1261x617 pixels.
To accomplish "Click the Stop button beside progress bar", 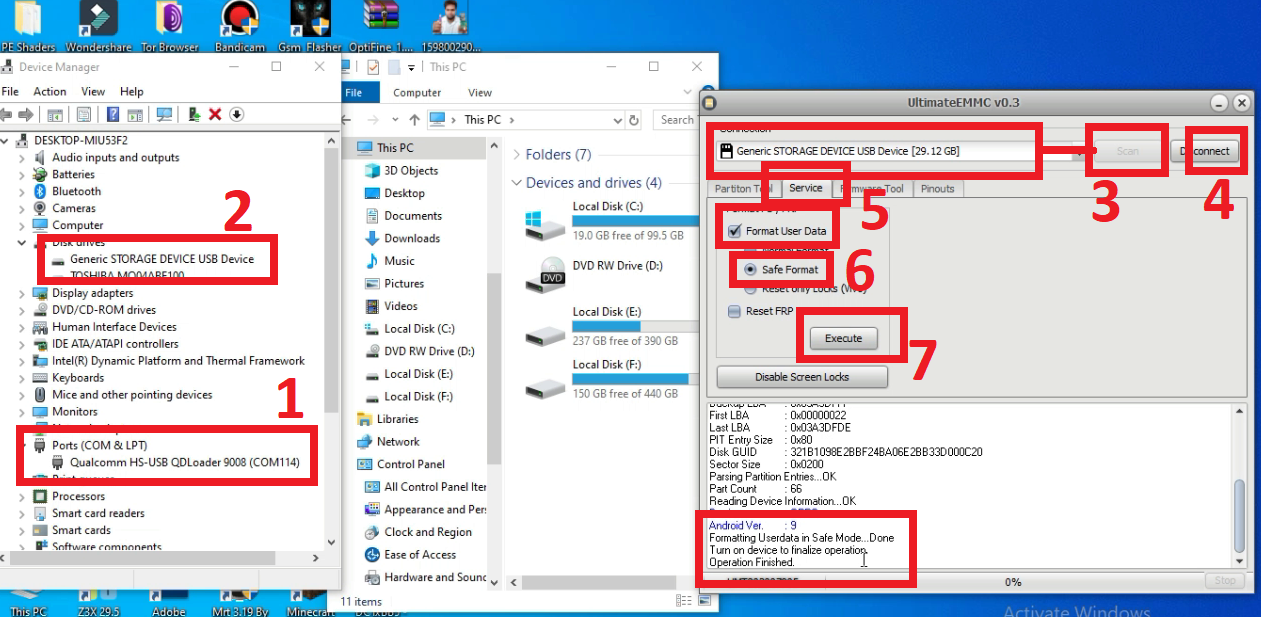I will (x=1224, y=581).
